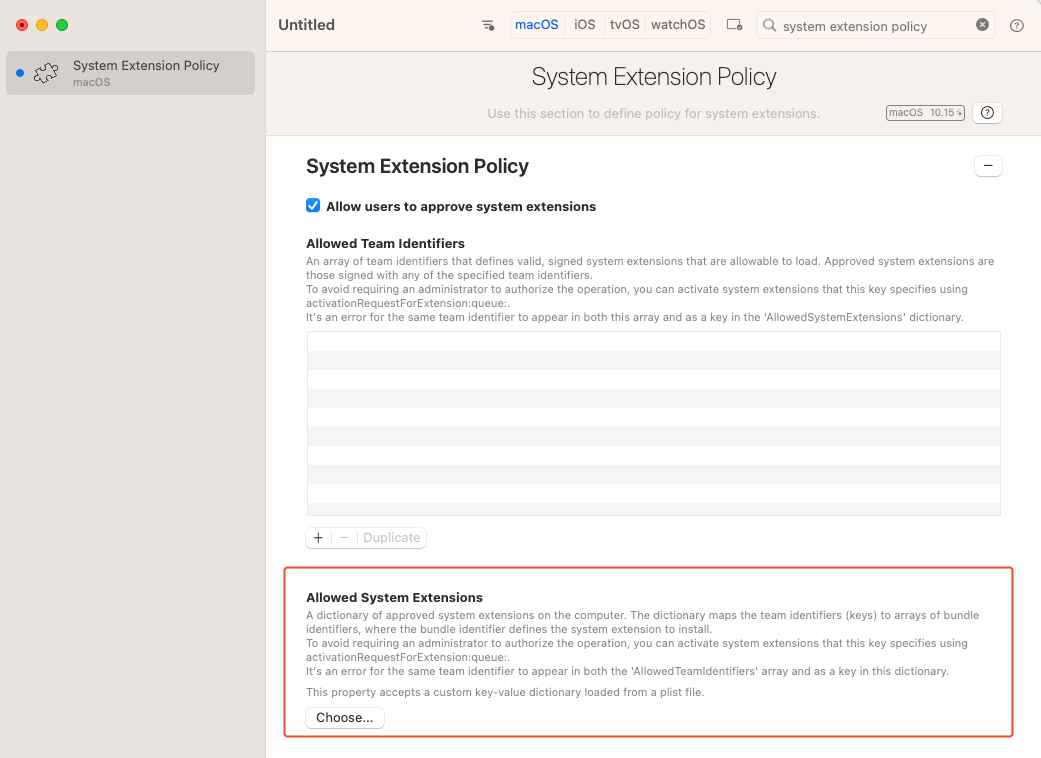Switch to the tvOS platform tab
Viewport: 1041px width, 758px height.
coord(624,25)
